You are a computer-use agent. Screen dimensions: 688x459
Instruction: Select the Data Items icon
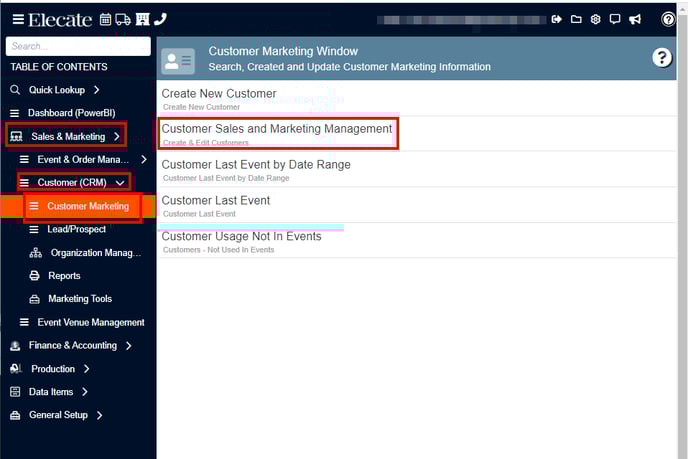click(x=15, y=392)
